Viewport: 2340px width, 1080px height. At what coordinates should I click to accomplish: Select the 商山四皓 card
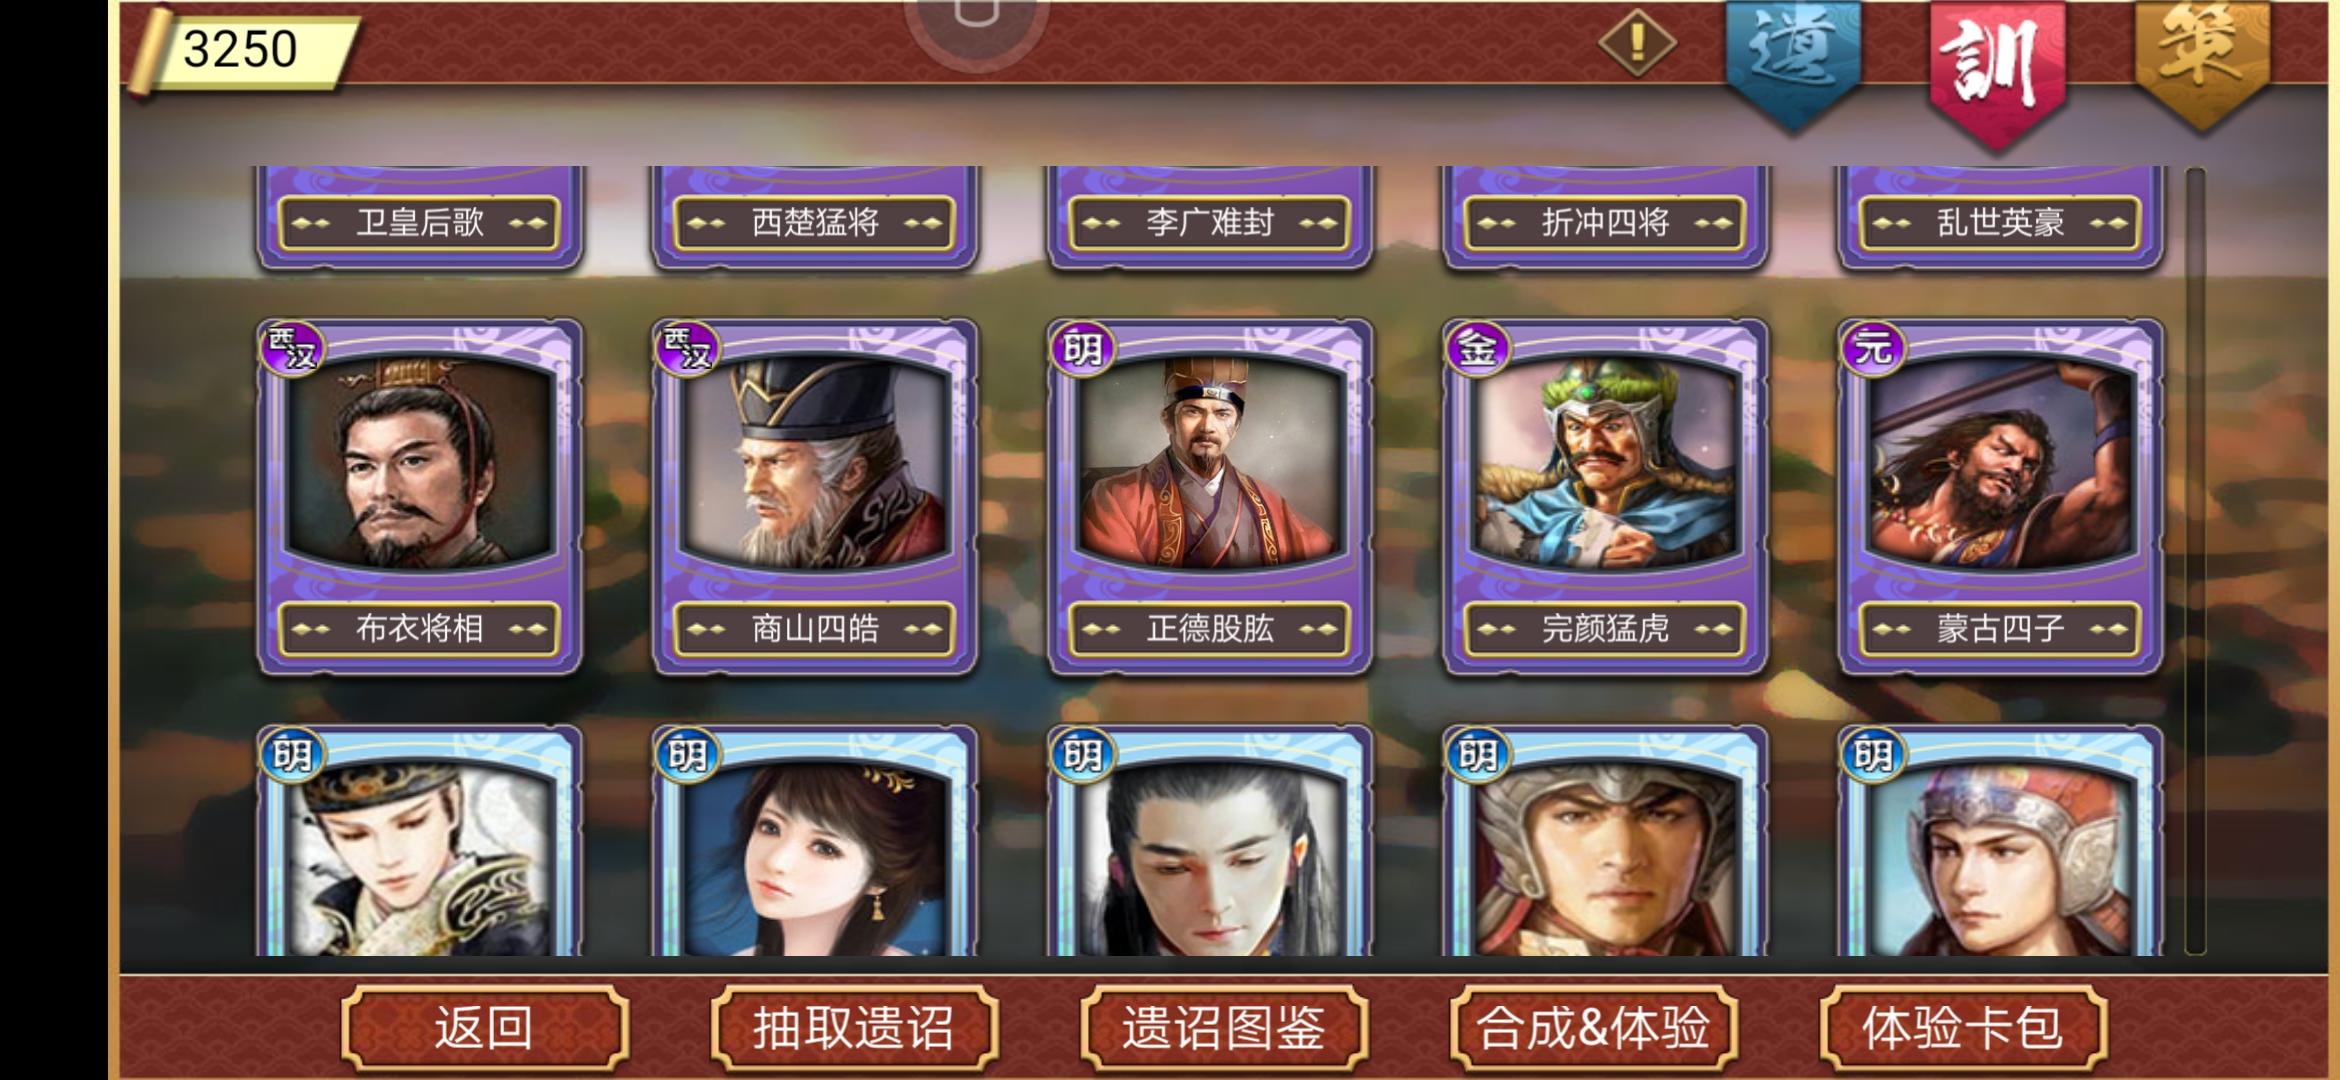pyautogui.click(x=814, y=497)
